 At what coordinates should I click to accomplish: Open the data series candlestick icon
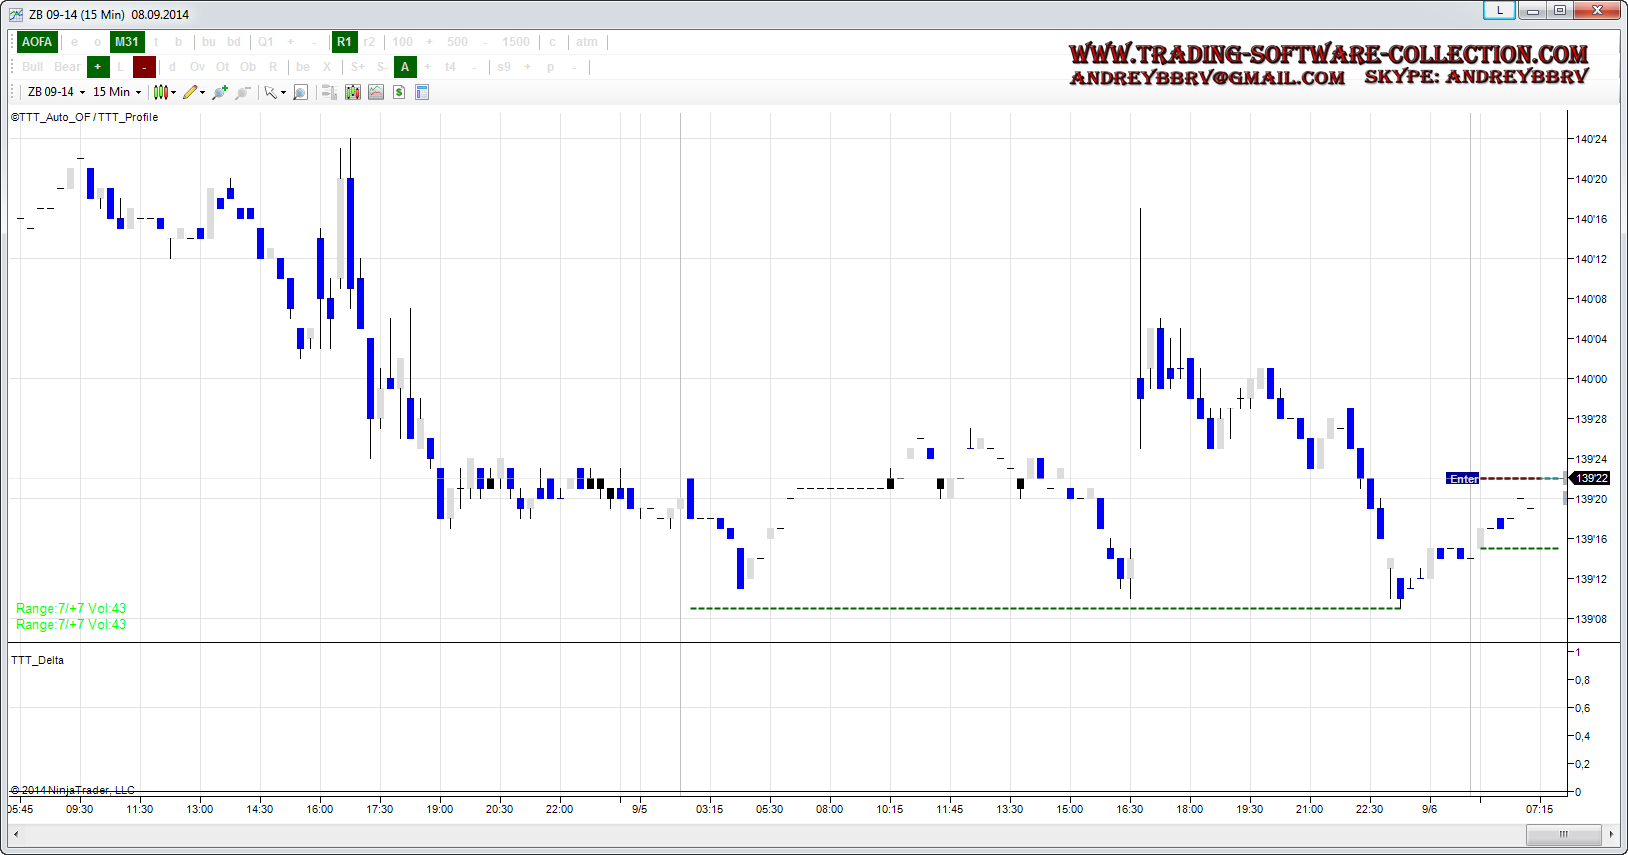(353, 92)
